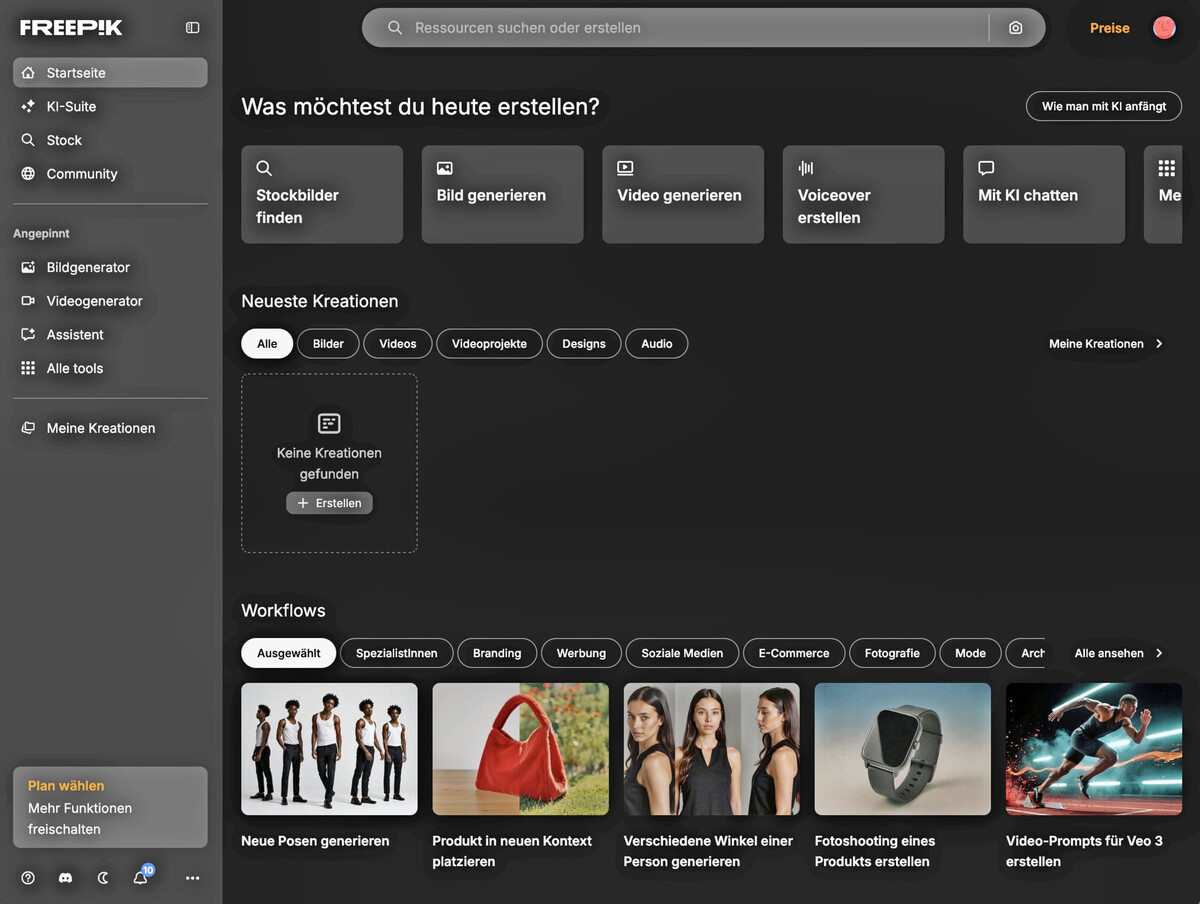This screenshot has width=1200, height=904.
Task: Click the Wie man mit KI anfängt button
Action: (1104, 106)
